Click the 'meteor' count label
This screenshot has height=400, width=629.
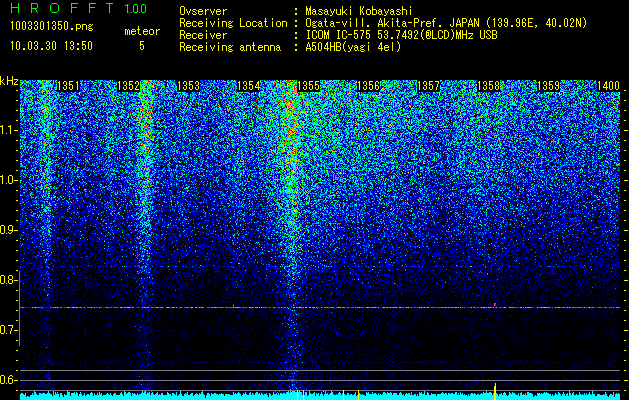[x=142, y=31]
